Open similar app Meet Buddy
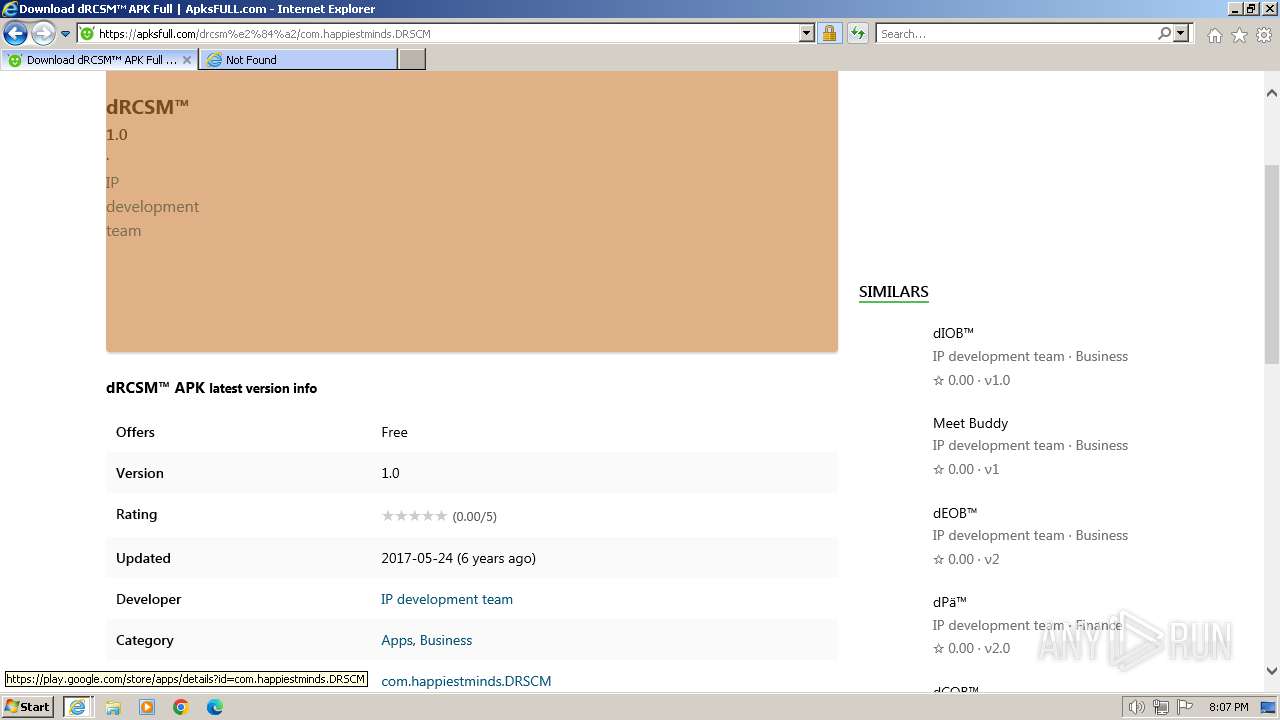The width and height of the screenshot is (1280, 720). (970, 423)
